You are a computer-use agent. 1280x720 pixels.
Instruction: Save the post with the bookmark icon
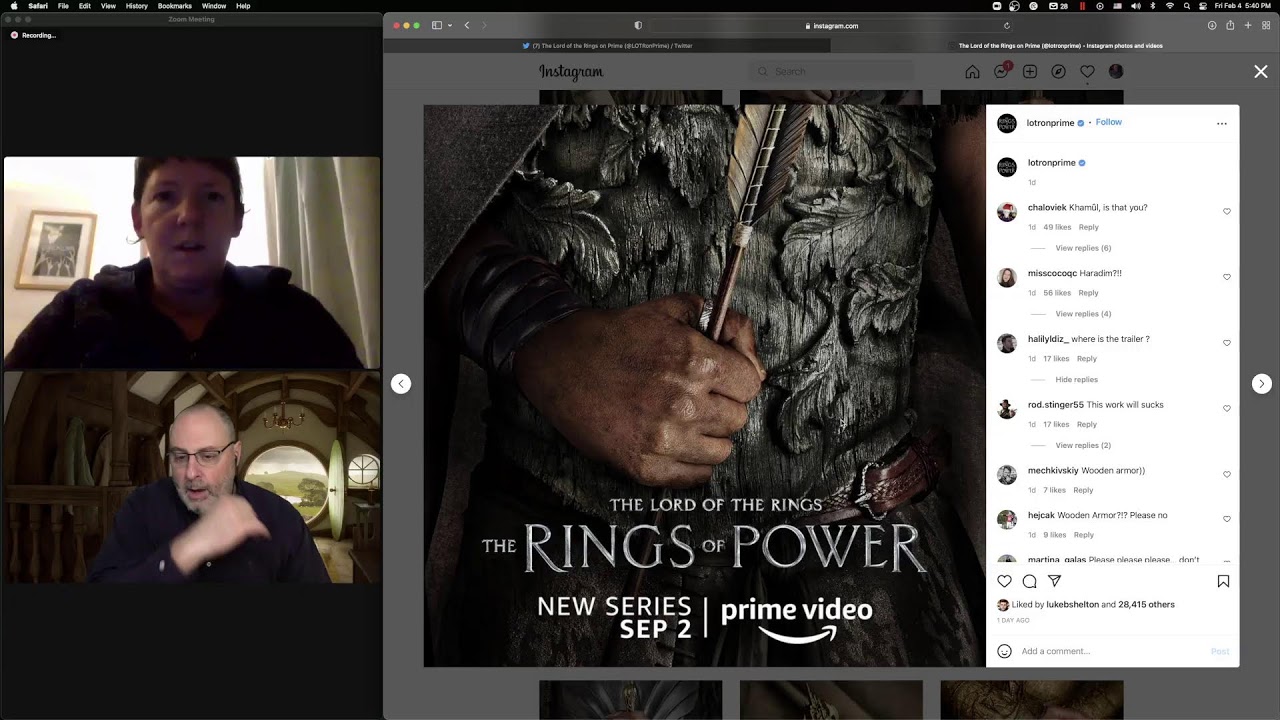1223,581
